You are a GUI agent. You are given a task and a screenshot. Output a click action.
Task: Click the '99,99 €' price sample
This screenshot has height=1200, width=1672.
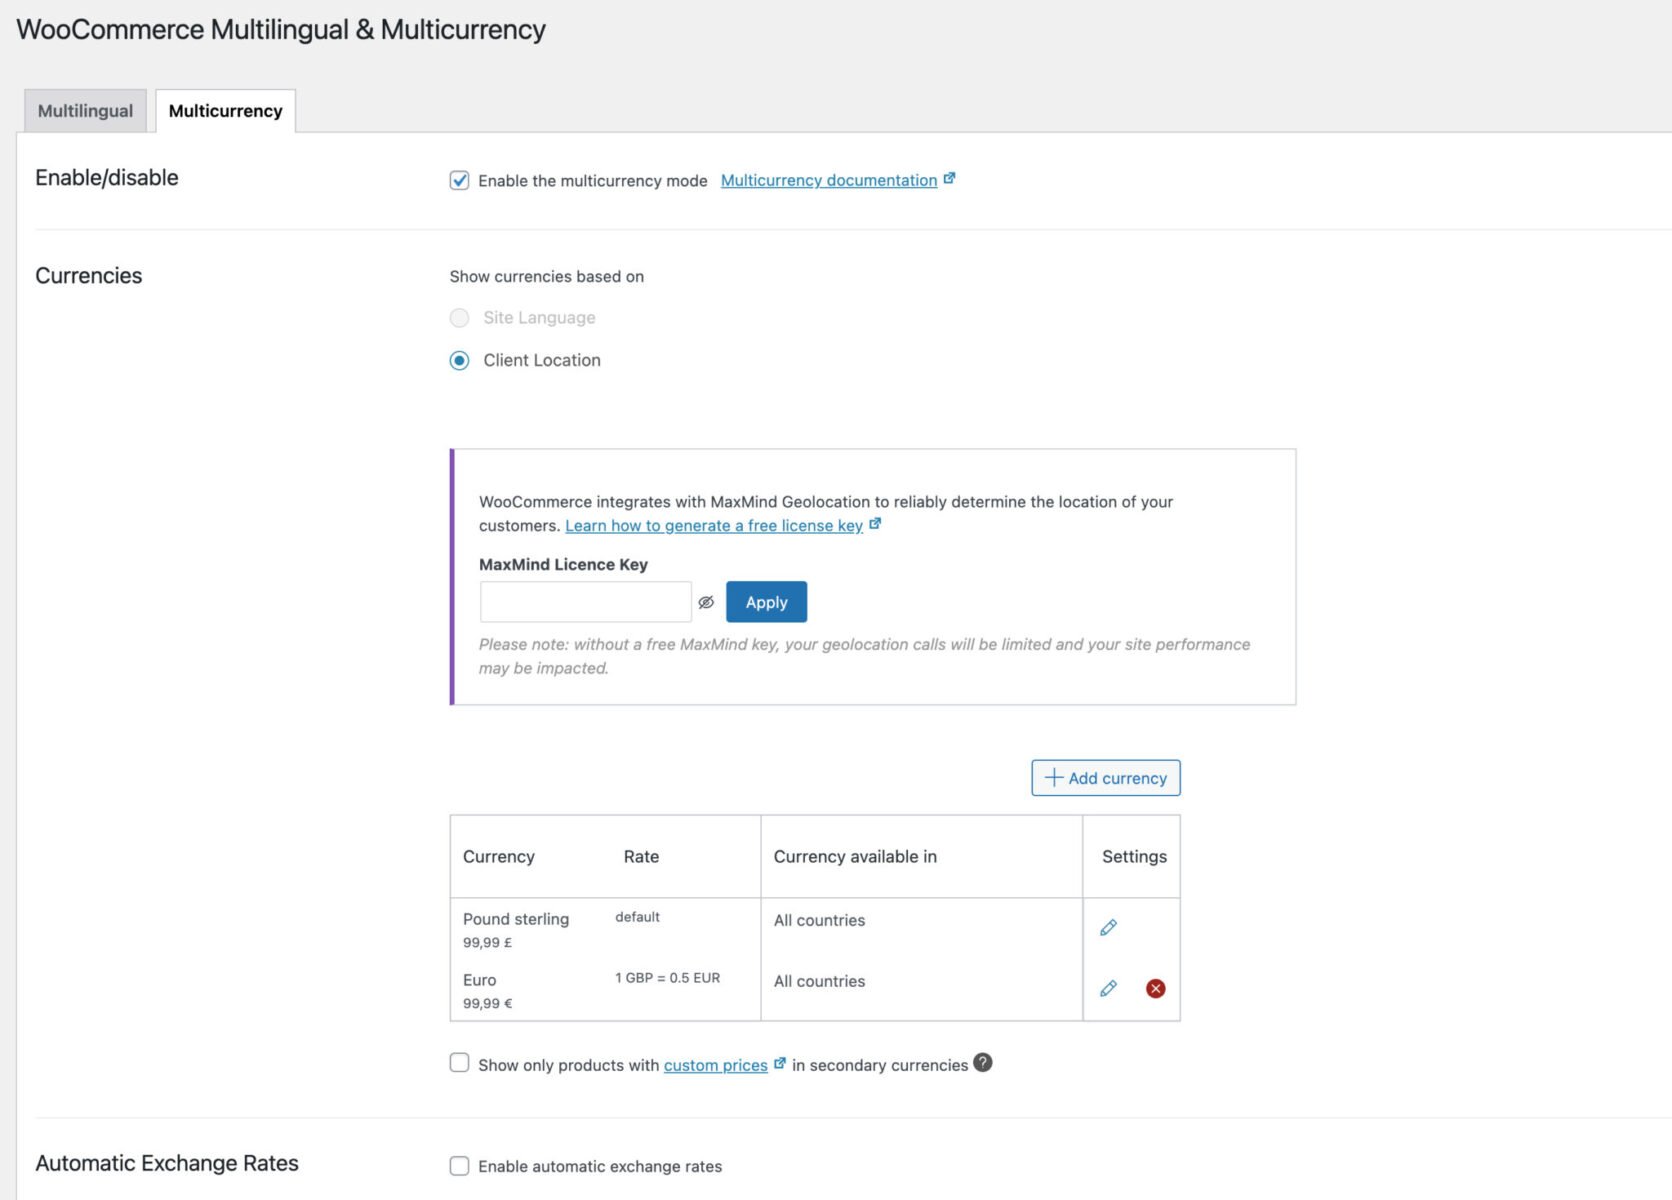[x=487, y=1004]
